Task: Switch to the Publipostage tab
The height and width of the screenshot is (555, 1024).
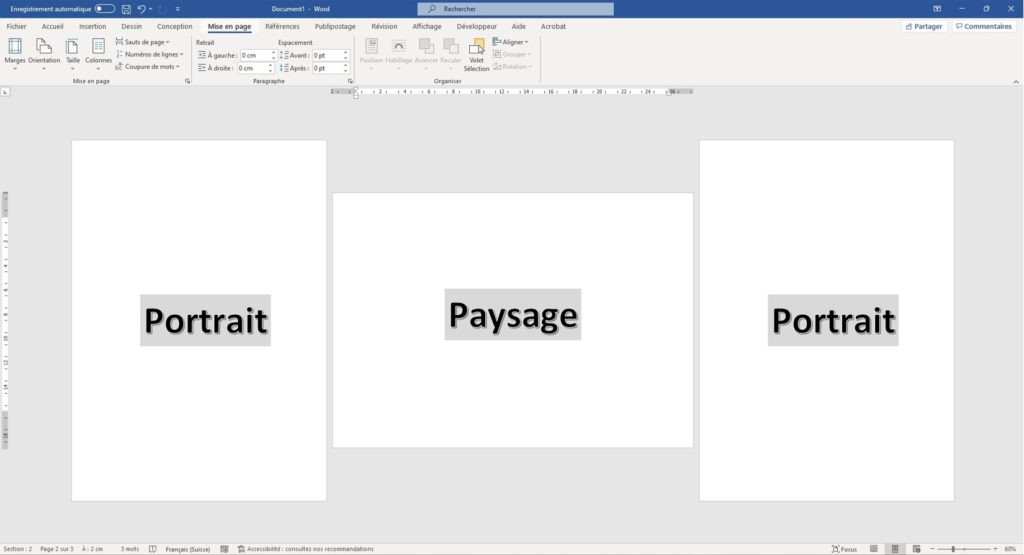Action: (x=335, y=27)
